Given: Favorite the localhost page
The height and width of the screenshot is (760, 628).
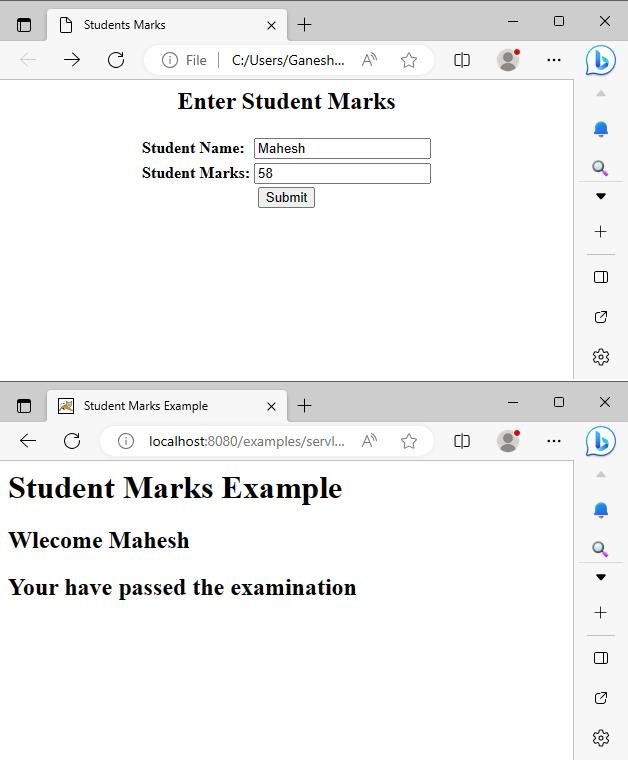Looking at the screenshot, I should [408, 441].
